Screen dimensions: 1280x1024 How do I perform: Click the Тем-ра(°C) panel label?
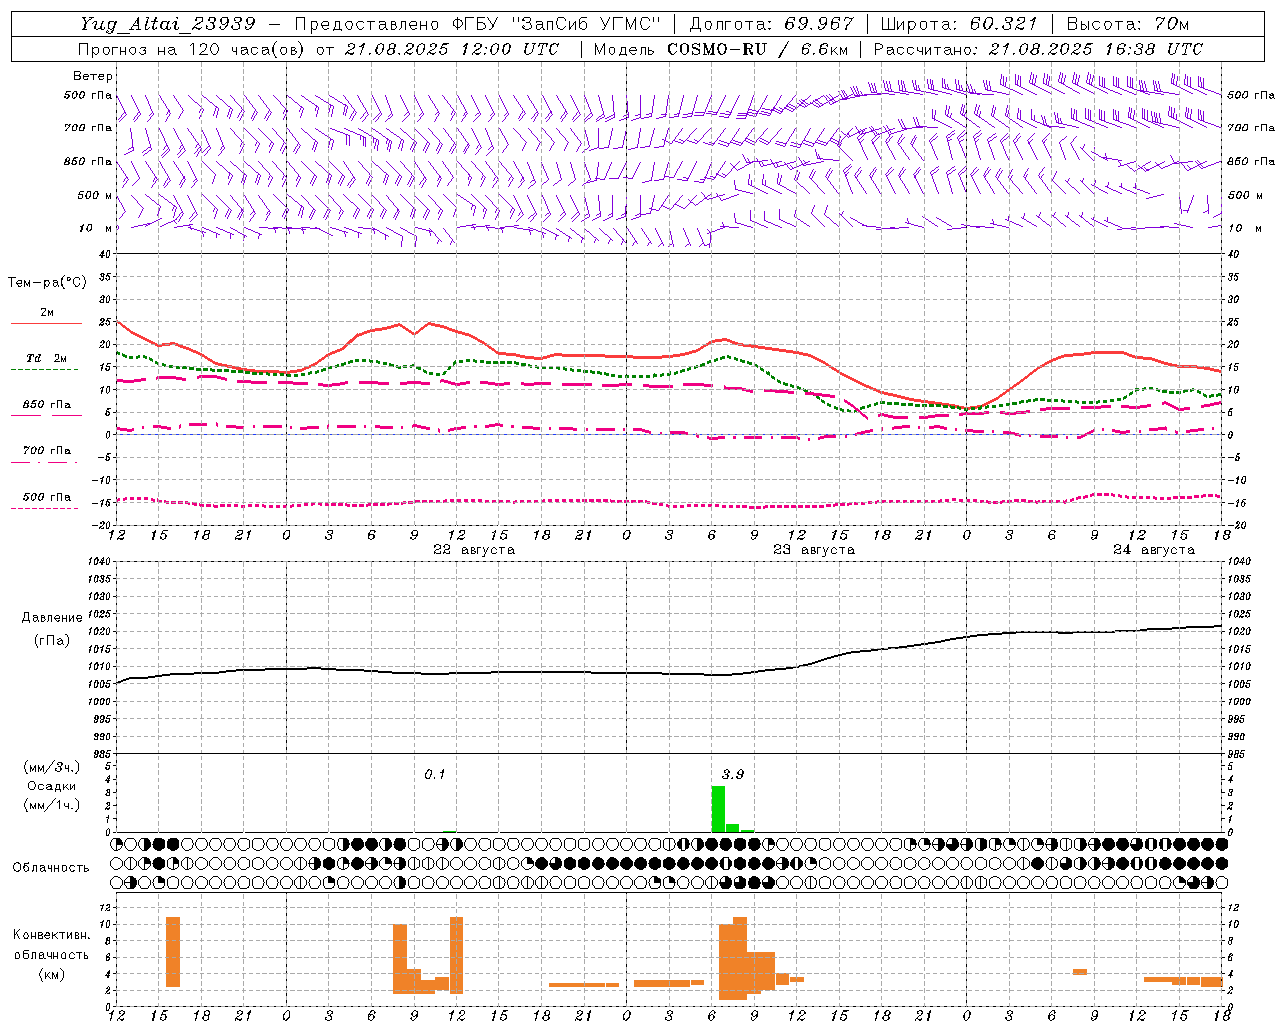(x=47, y=283)
